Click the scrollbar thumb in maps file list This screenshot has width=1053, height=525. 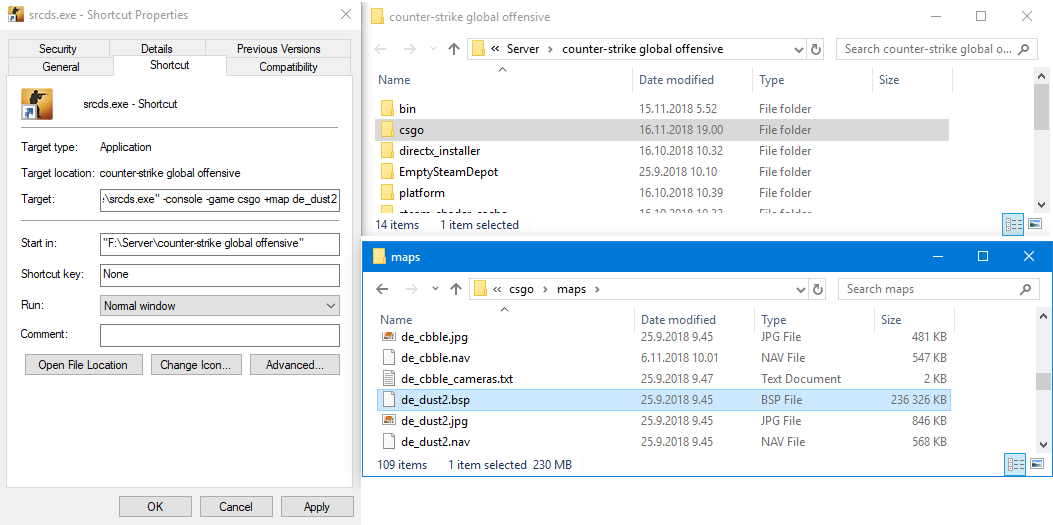1042,382
